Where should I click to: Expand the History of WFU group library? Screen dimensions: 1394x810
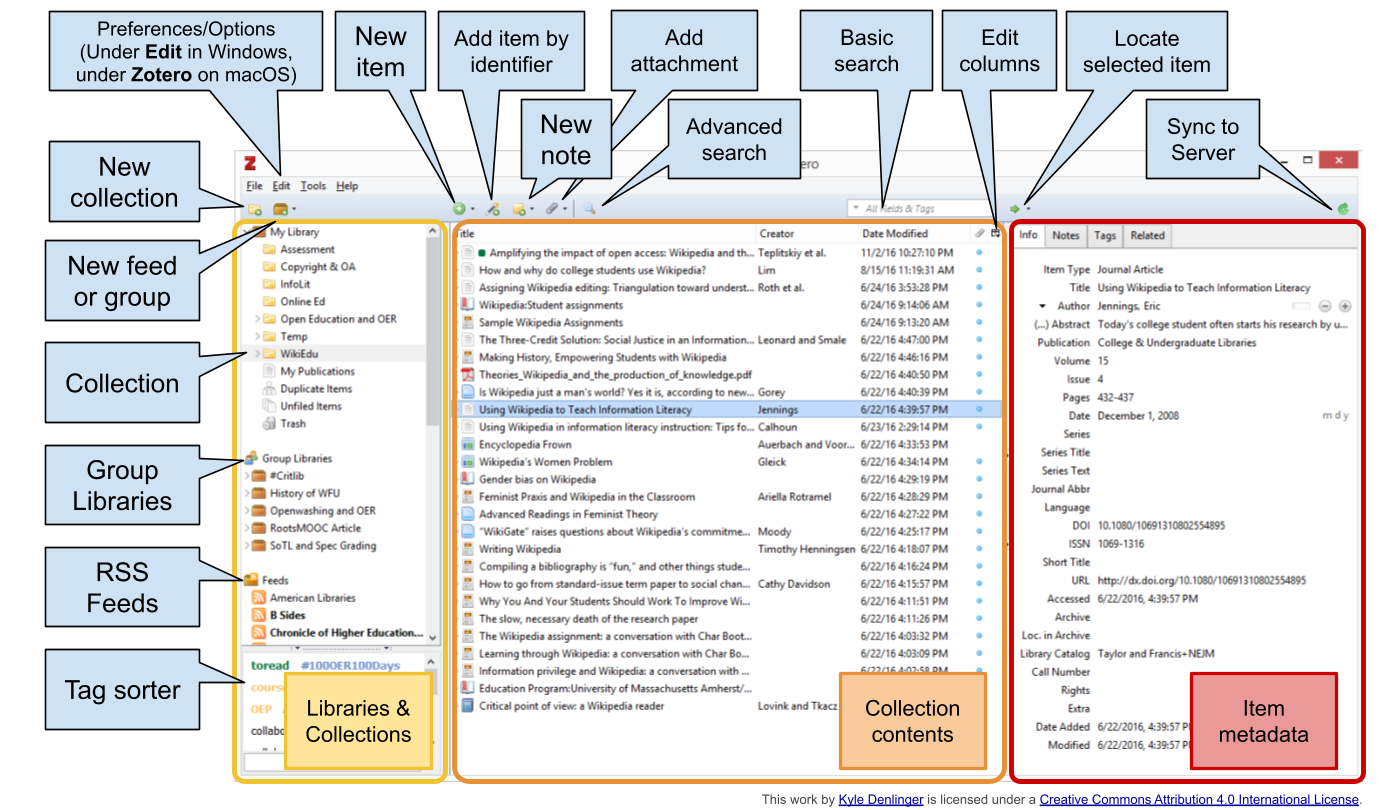tap(247, 493)
